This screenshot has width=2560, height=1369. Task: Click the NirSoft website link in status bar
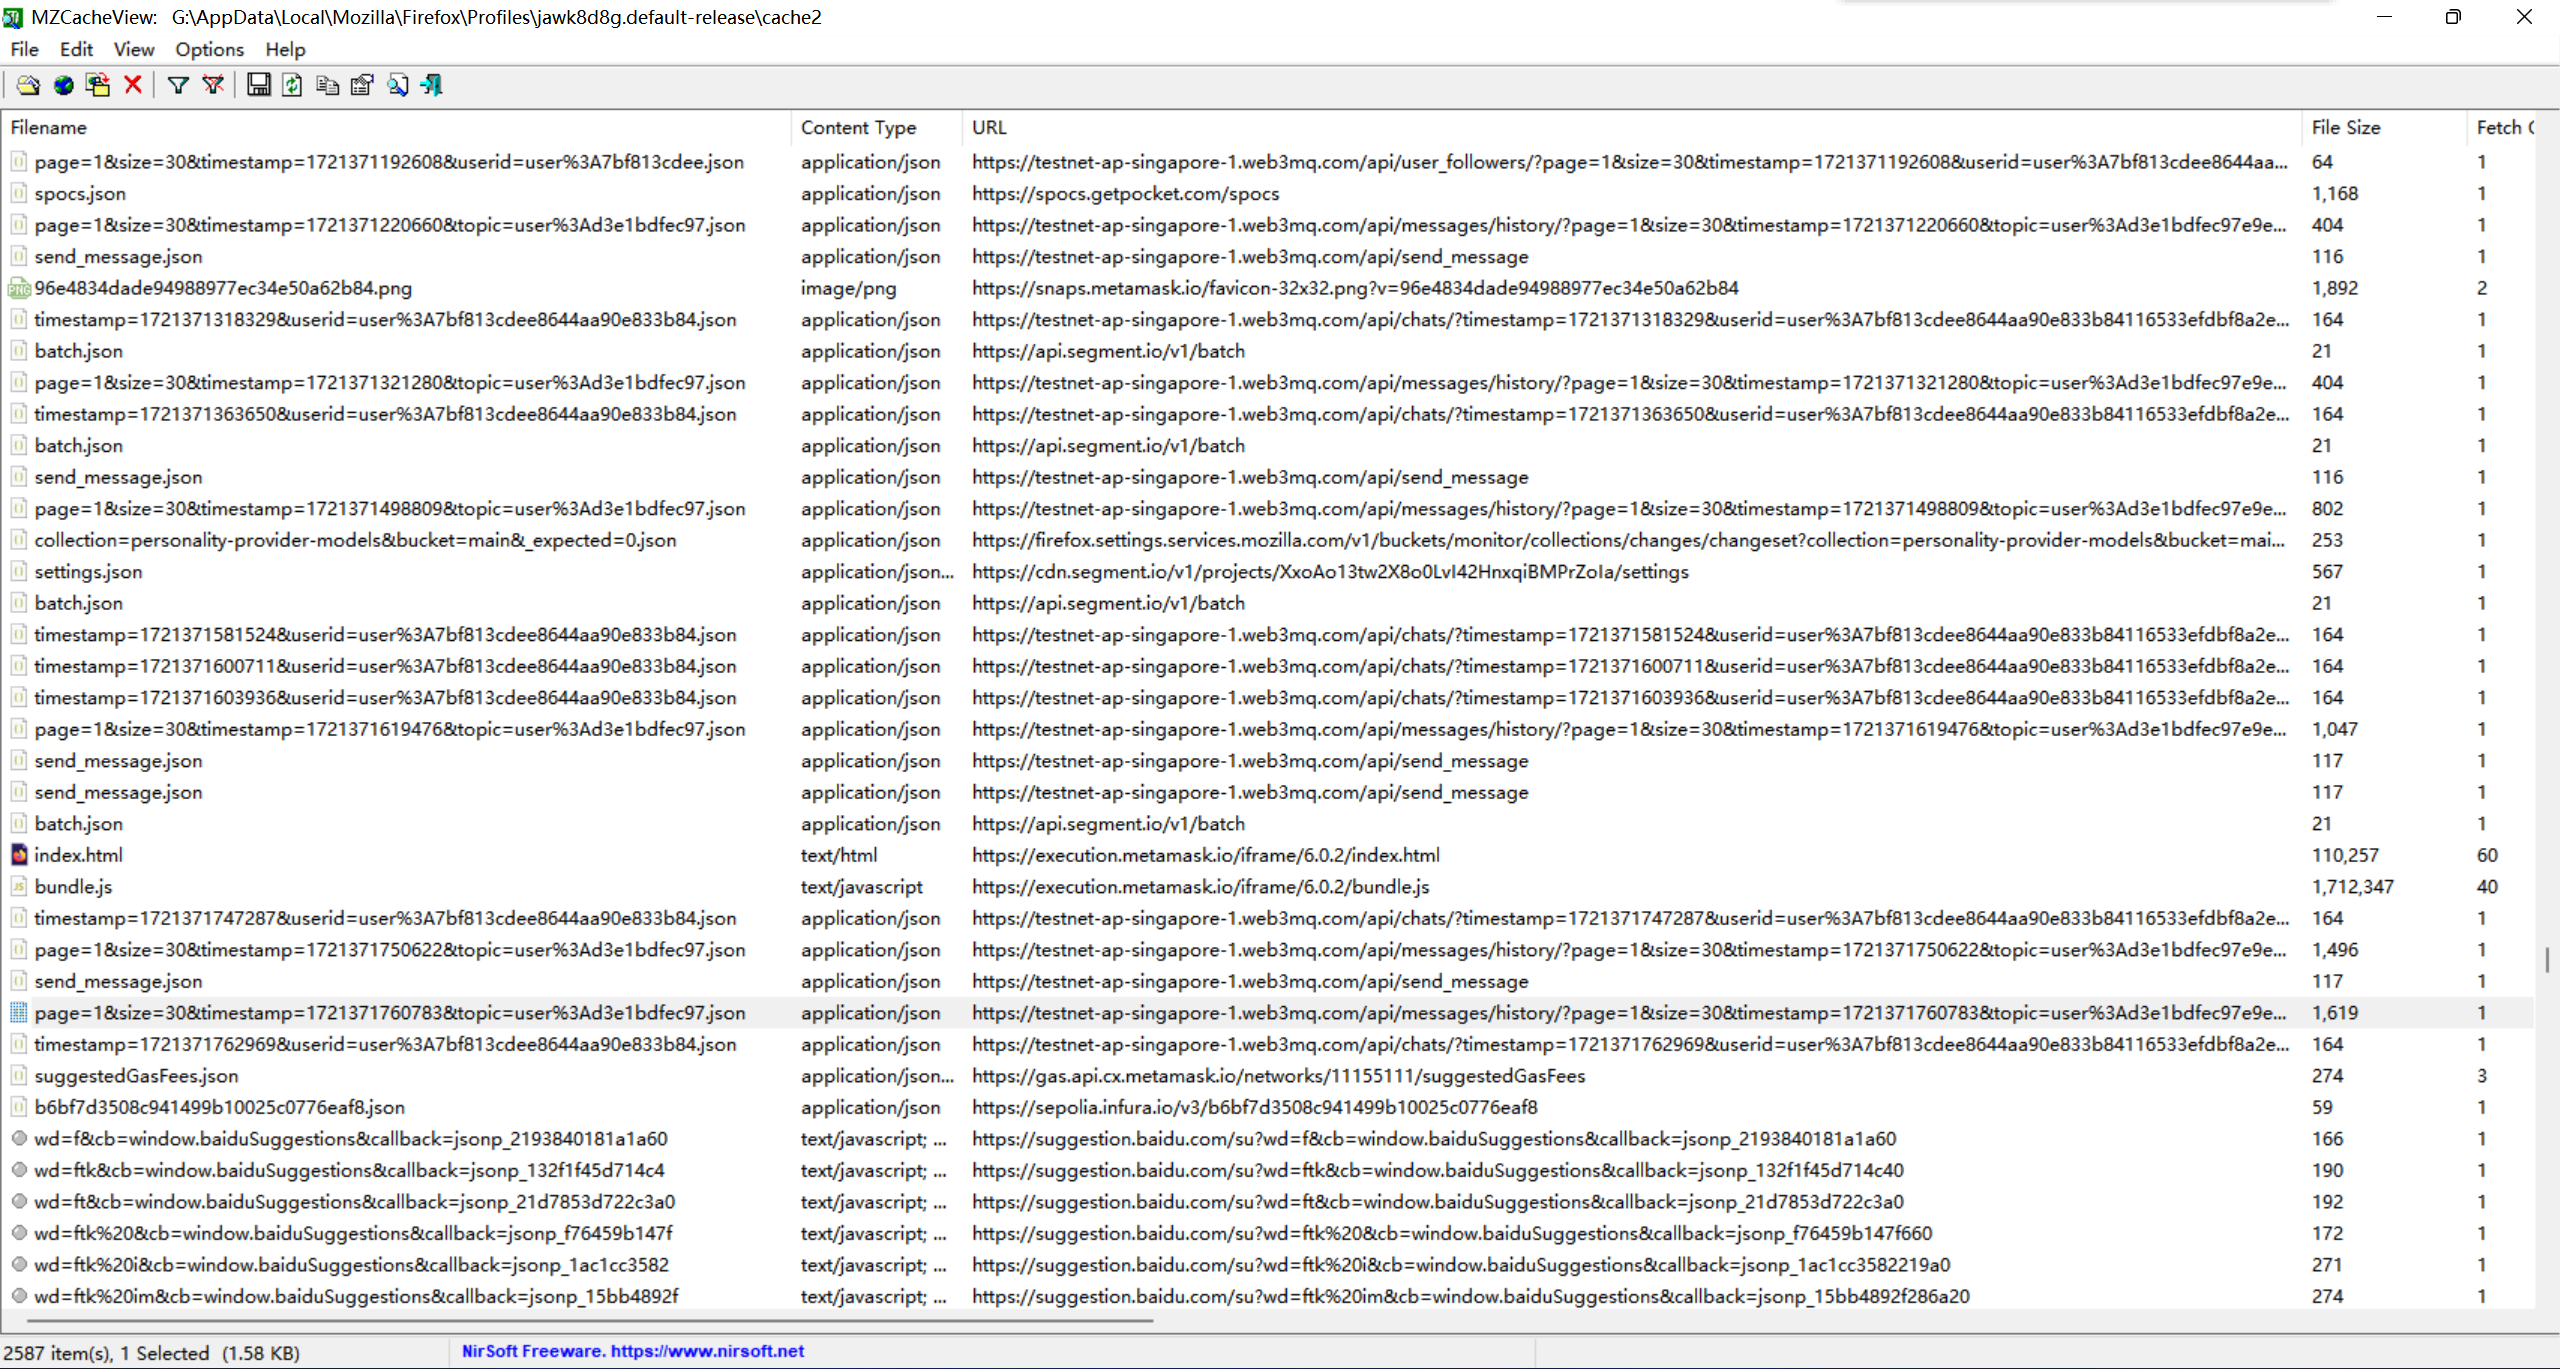(632, 1351)
